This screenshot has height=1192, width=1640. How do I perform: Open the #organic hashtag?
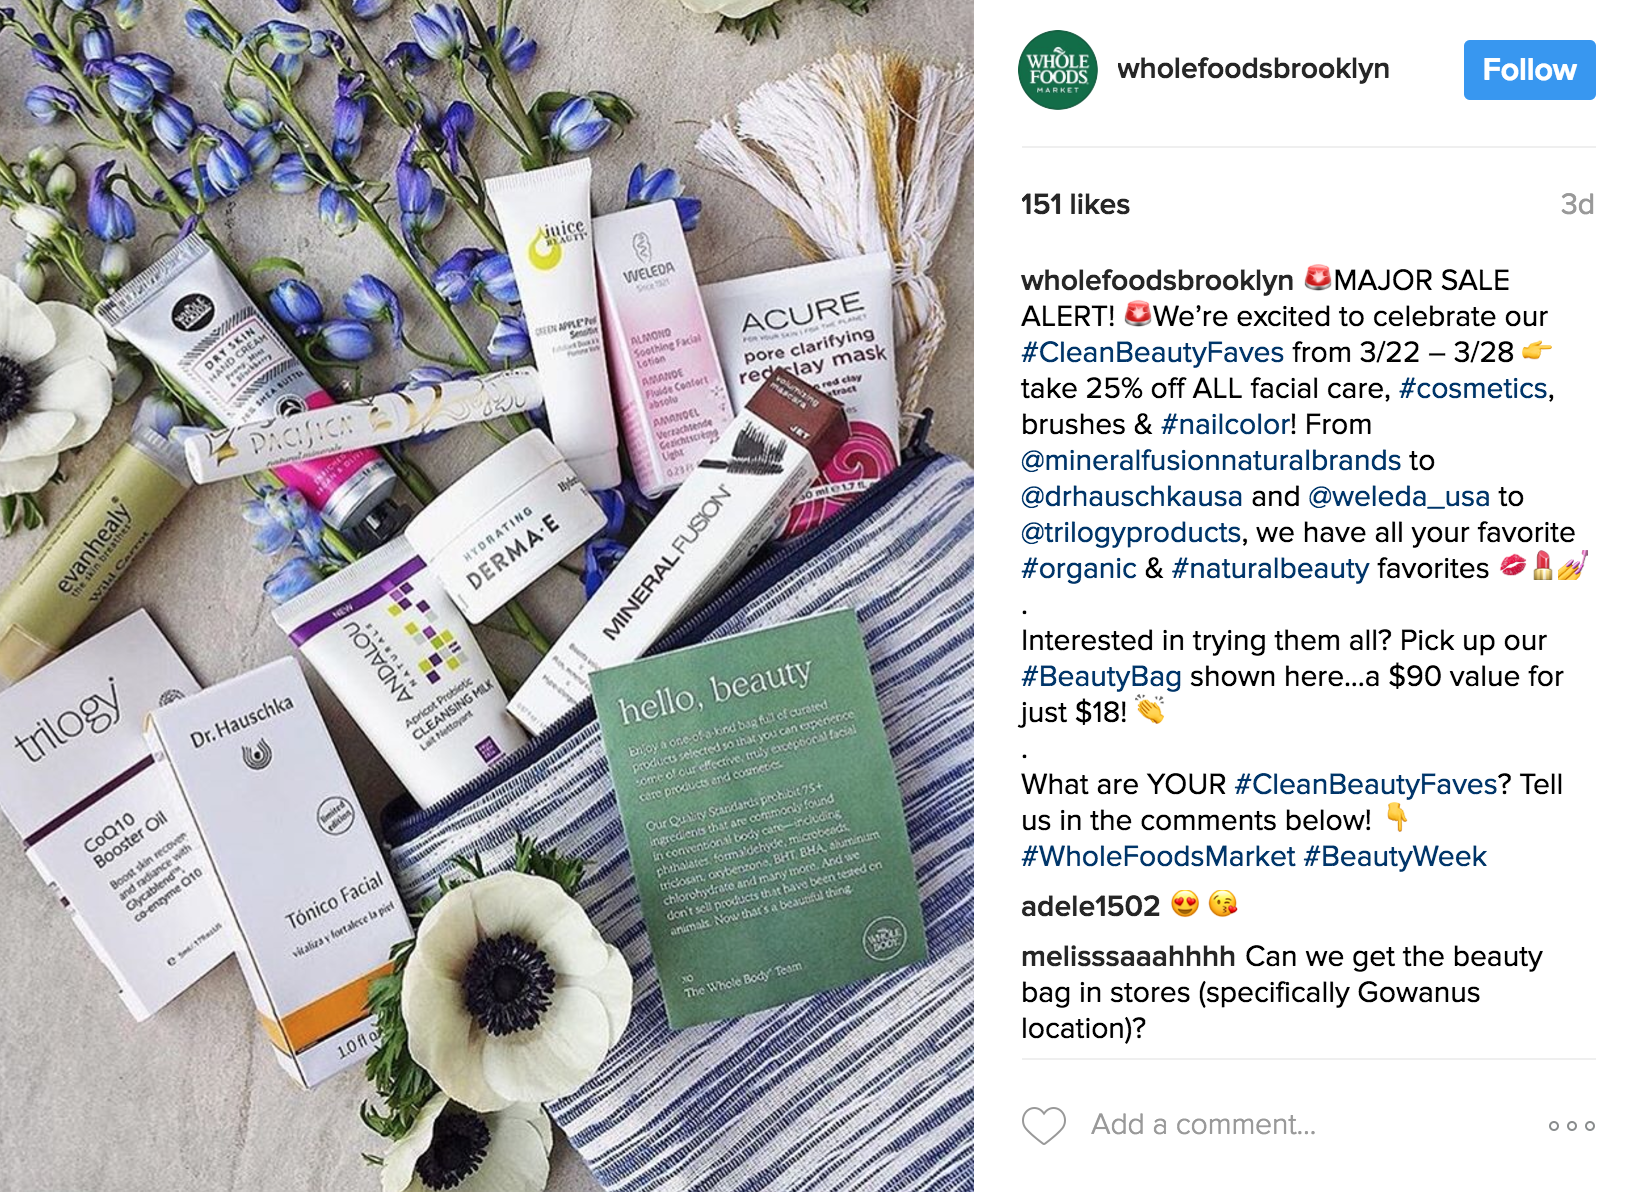click(1079, 568)
